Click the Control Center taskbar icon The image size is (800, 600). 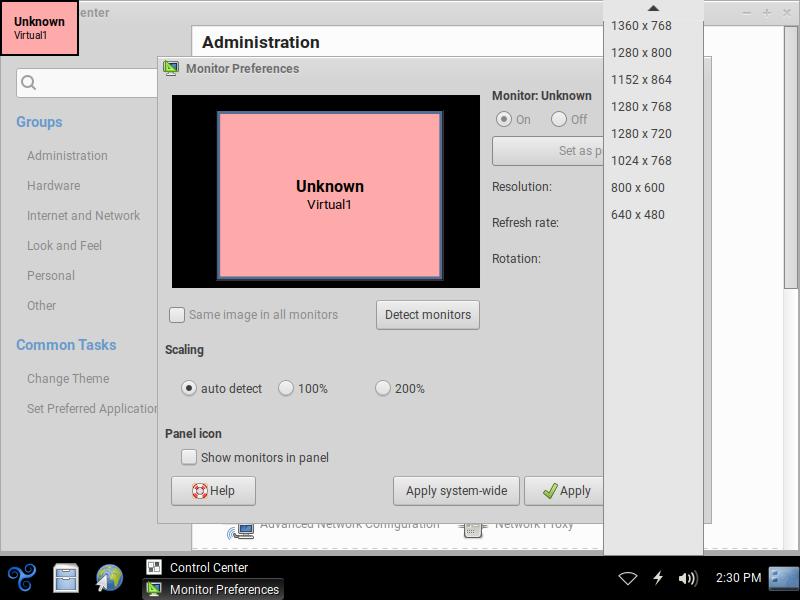[x=154, y=567]
